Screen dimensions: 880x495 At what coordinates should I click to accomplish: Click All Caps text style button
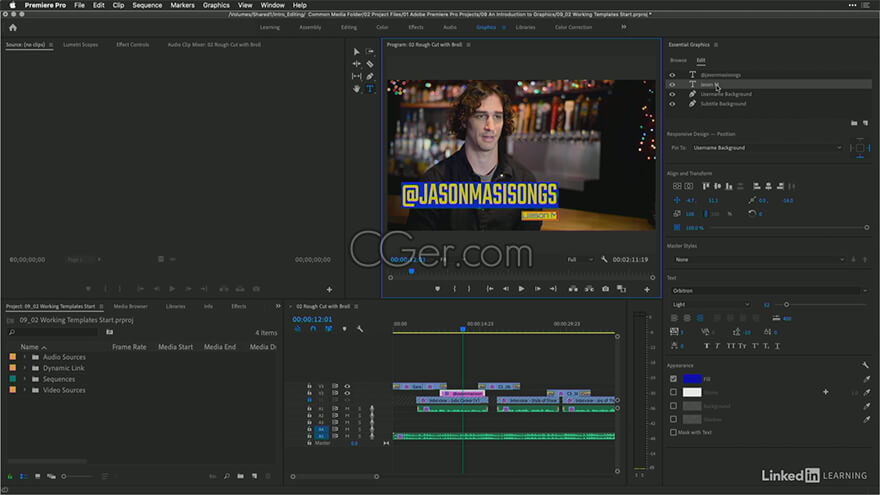(x=730, y=346)
